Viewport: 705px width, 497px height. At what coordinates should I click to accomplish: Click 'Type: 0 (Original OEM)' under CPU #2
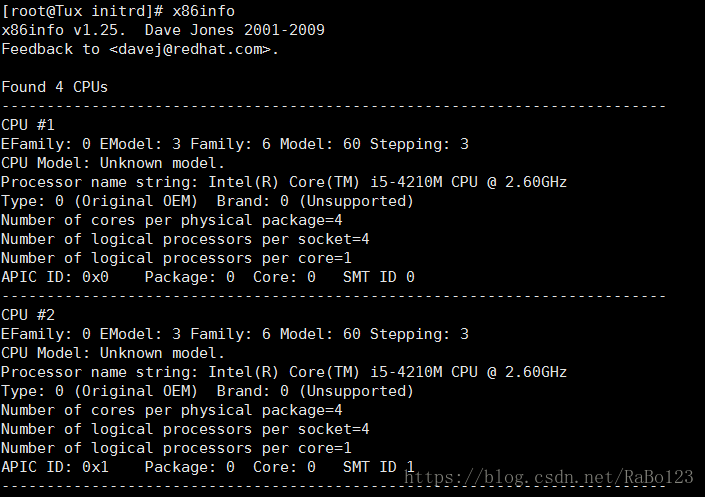pyautogui.click(x=99, y=391)
